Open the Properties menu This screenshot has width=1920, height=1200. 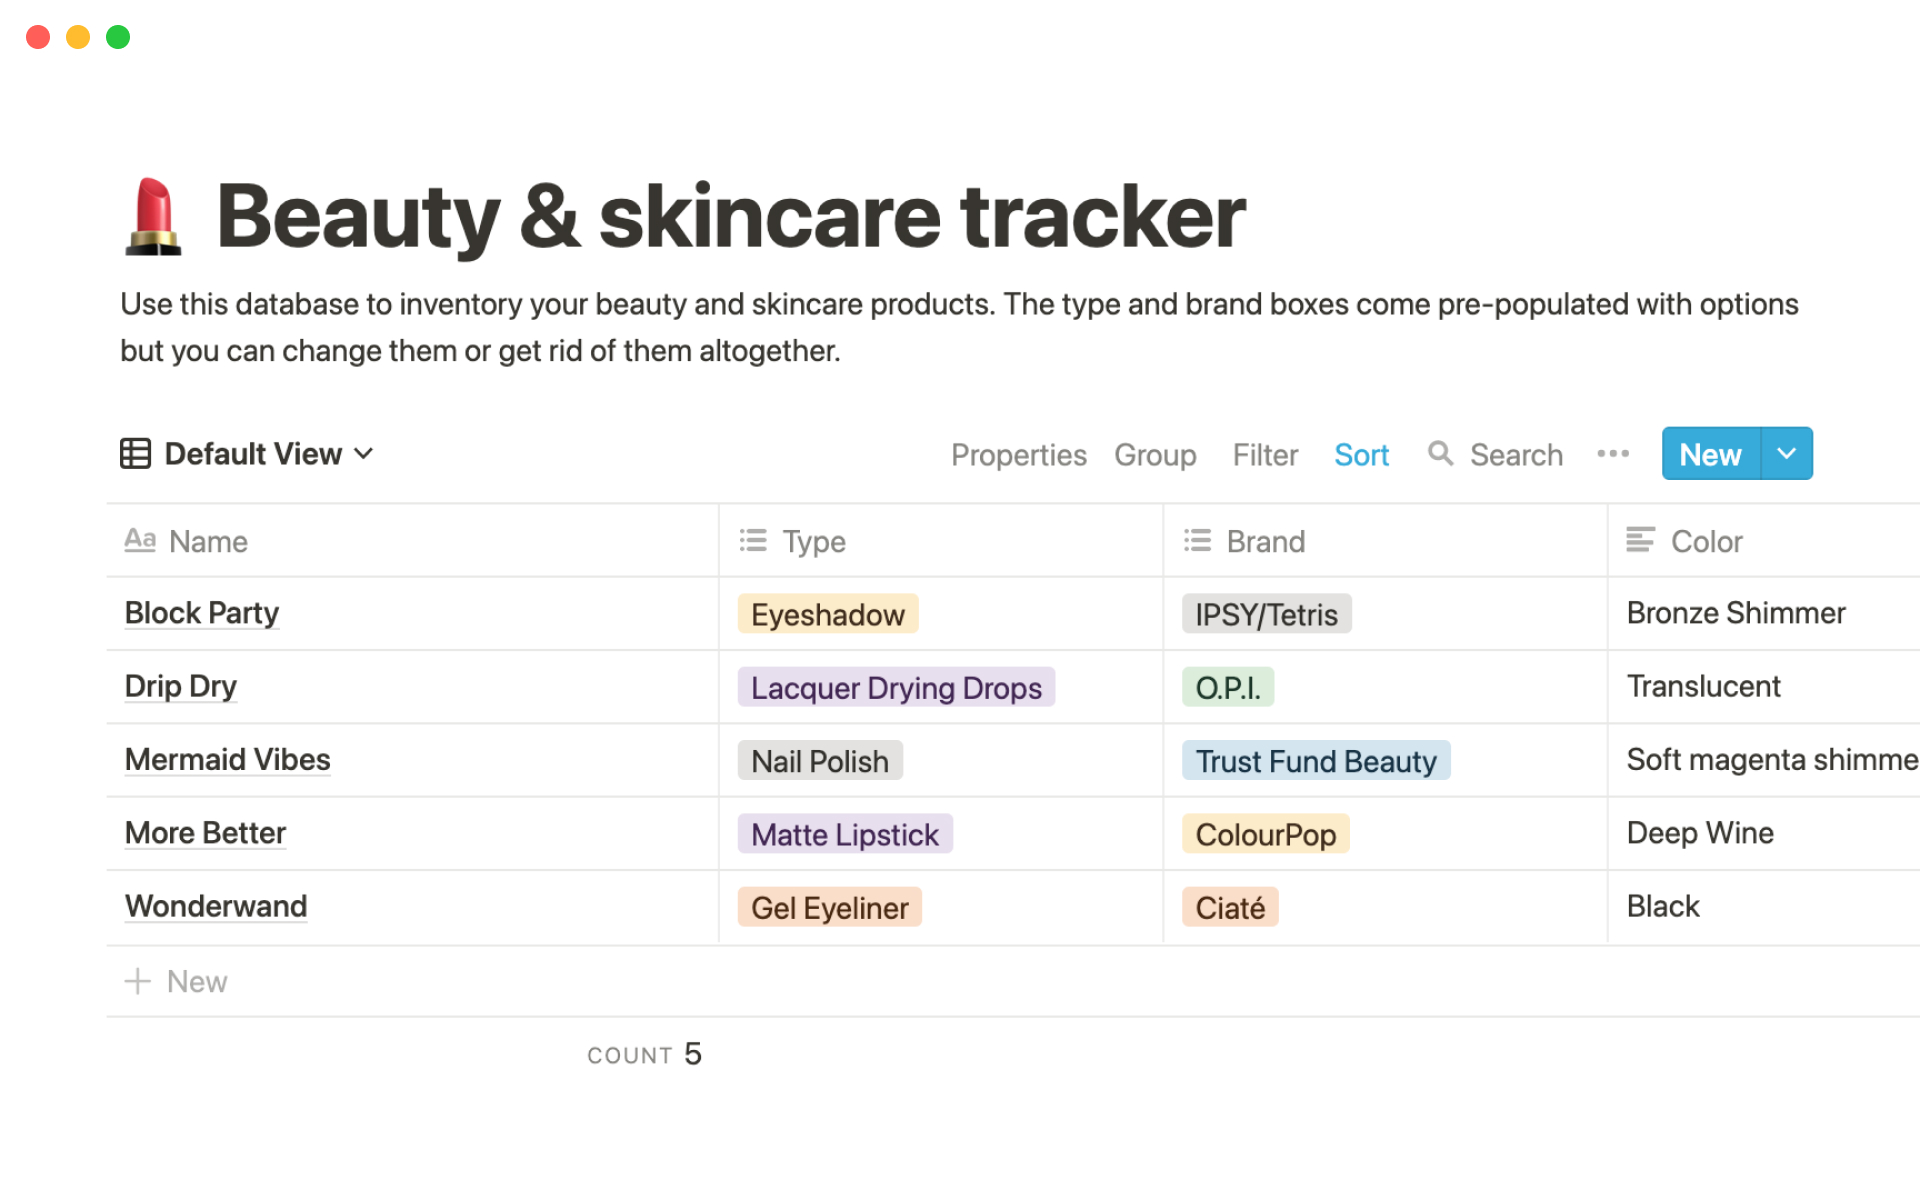(x=1018, y=455)
